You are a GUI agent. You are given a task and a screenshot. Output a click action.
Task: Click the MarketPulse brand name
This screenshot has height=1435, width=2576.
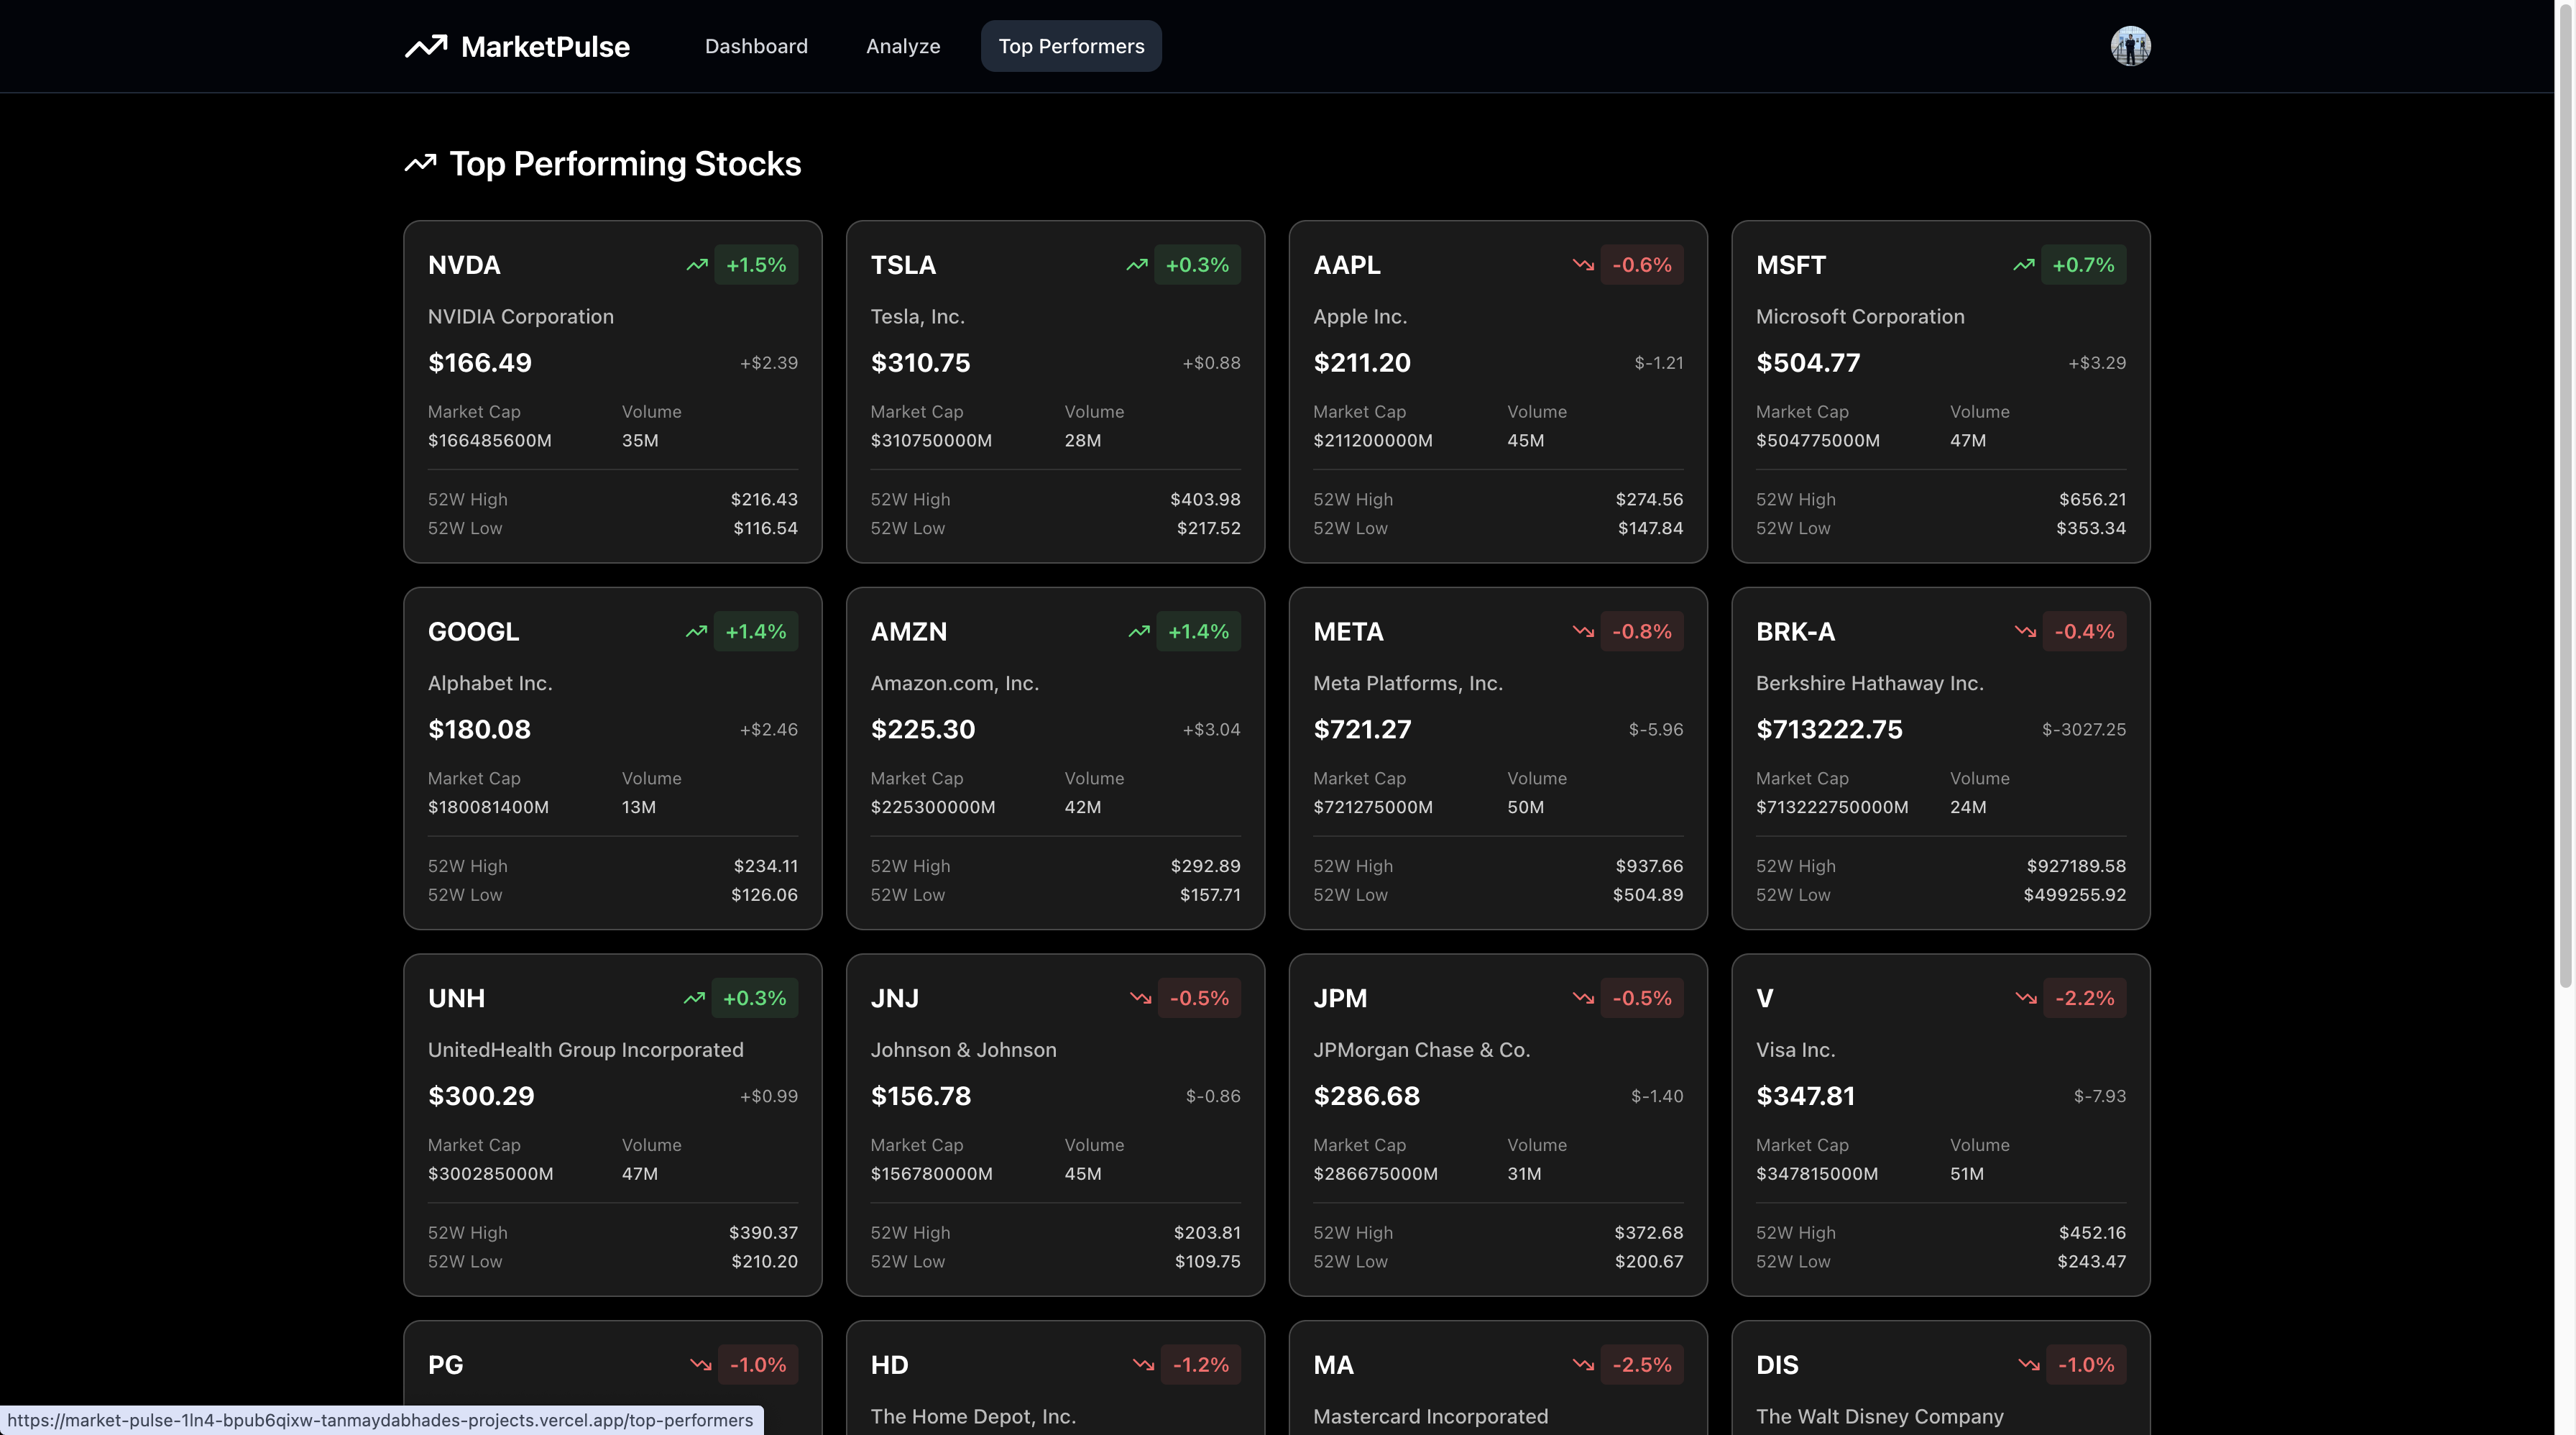(545, 47)
